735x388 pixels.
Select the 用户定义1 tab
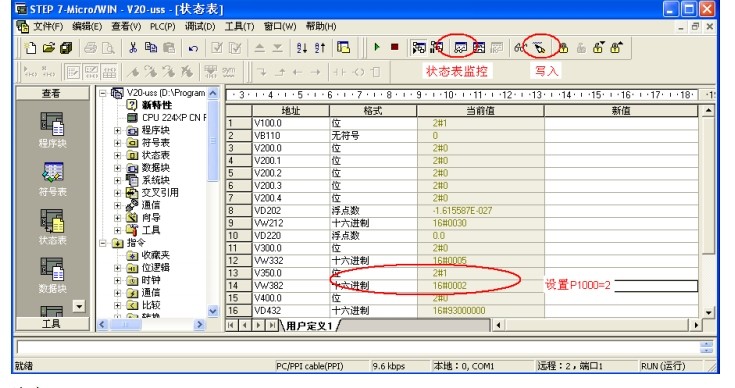[x=309, y=325]
